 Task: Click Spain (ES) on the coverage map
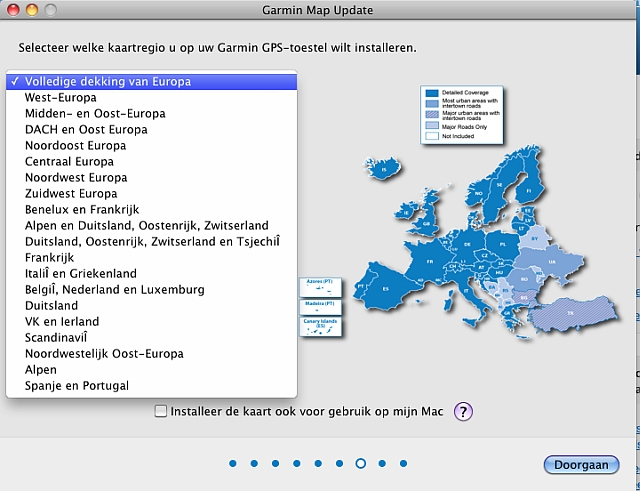coord(385,289)
